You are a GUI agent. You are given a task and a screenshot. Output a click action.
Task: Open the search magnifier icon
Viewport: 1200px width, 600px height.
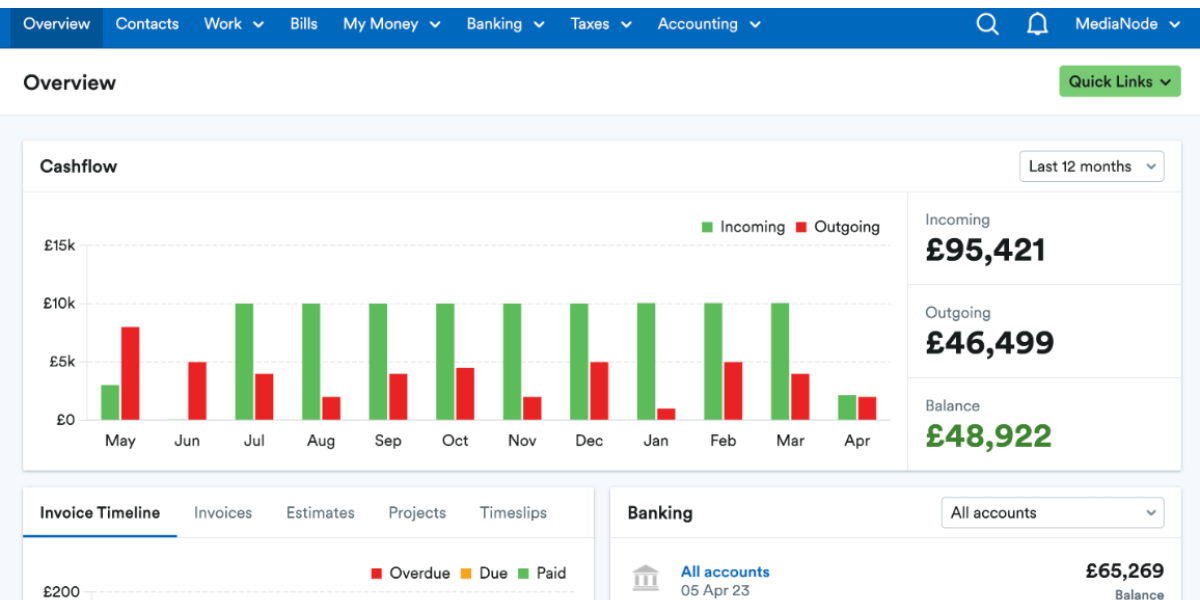(x=987, y=23)
